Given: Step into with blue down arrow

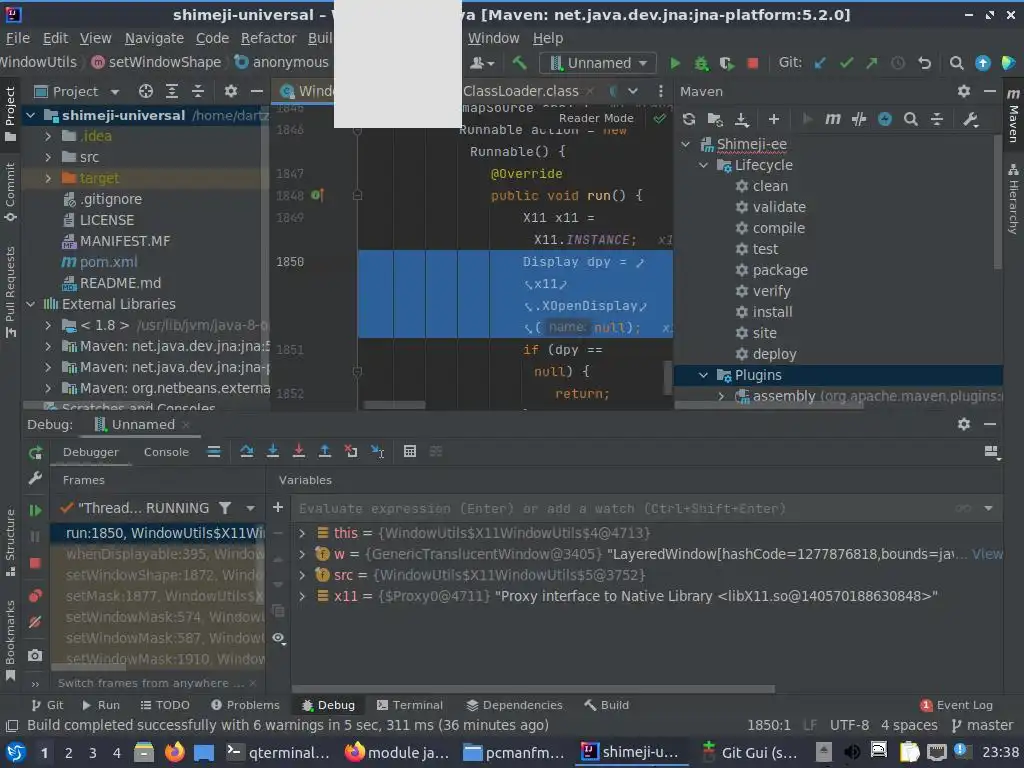Looking at the screenshot, I should pyautogui.click(x=273, y=451).
